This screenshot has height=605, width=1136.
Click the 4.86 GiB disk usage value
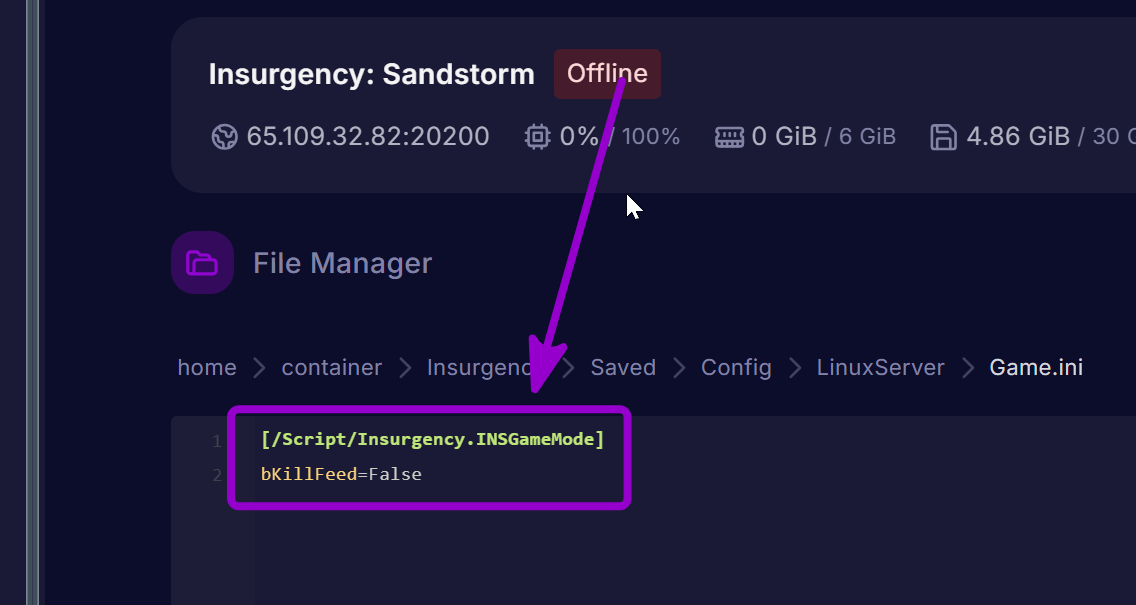(1018, 136)
